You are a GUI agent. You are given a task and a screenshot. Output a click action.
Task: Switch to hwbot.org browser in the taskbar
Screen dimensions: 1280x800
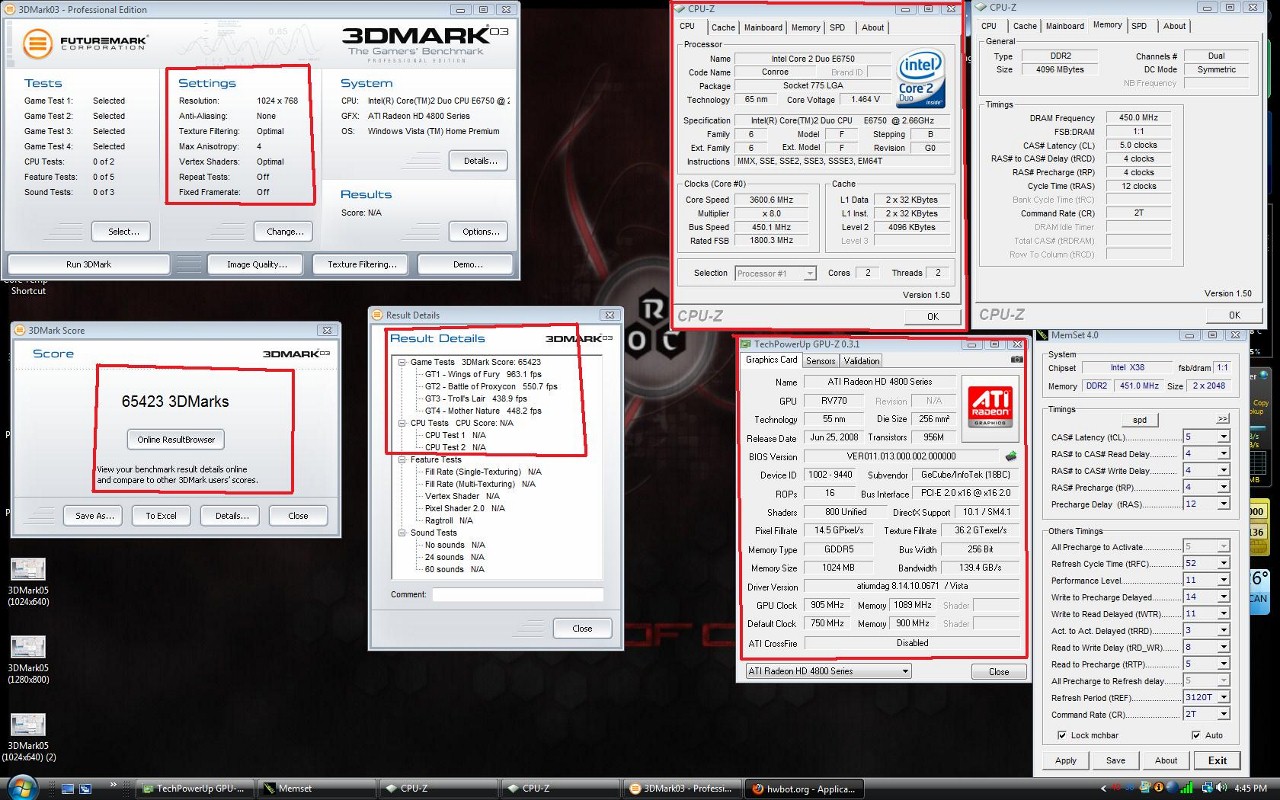[x=804, y=788]
